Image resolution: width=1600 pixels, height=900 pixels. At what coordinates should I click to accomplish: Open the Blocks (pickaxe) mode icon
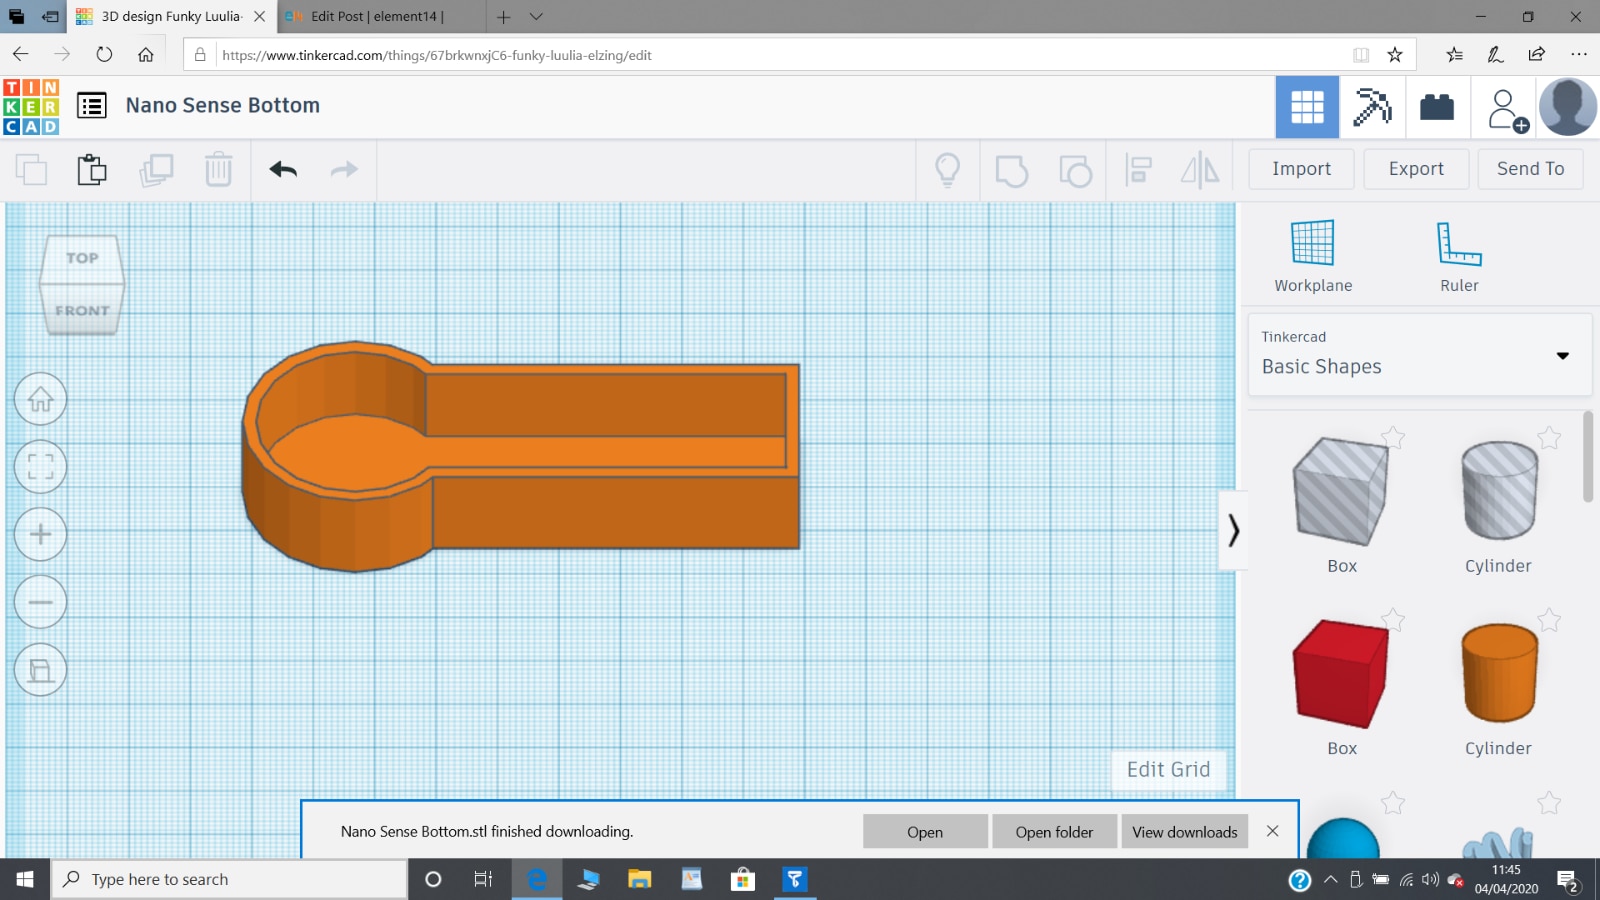point(1372,107)
